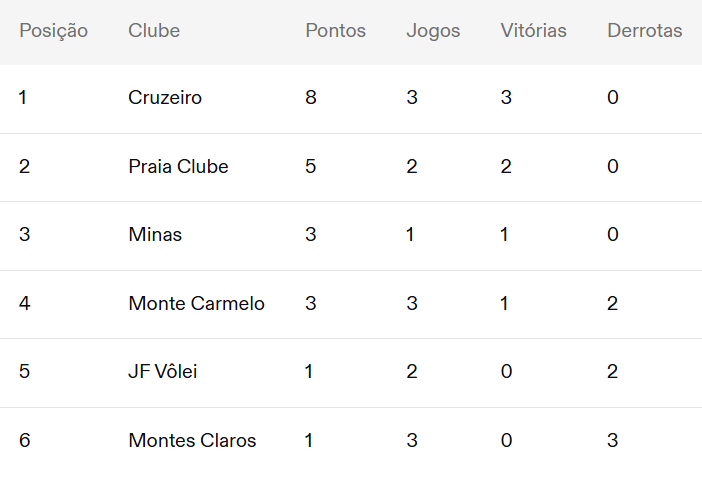Click the Derrotas column header

pos(645,31)
